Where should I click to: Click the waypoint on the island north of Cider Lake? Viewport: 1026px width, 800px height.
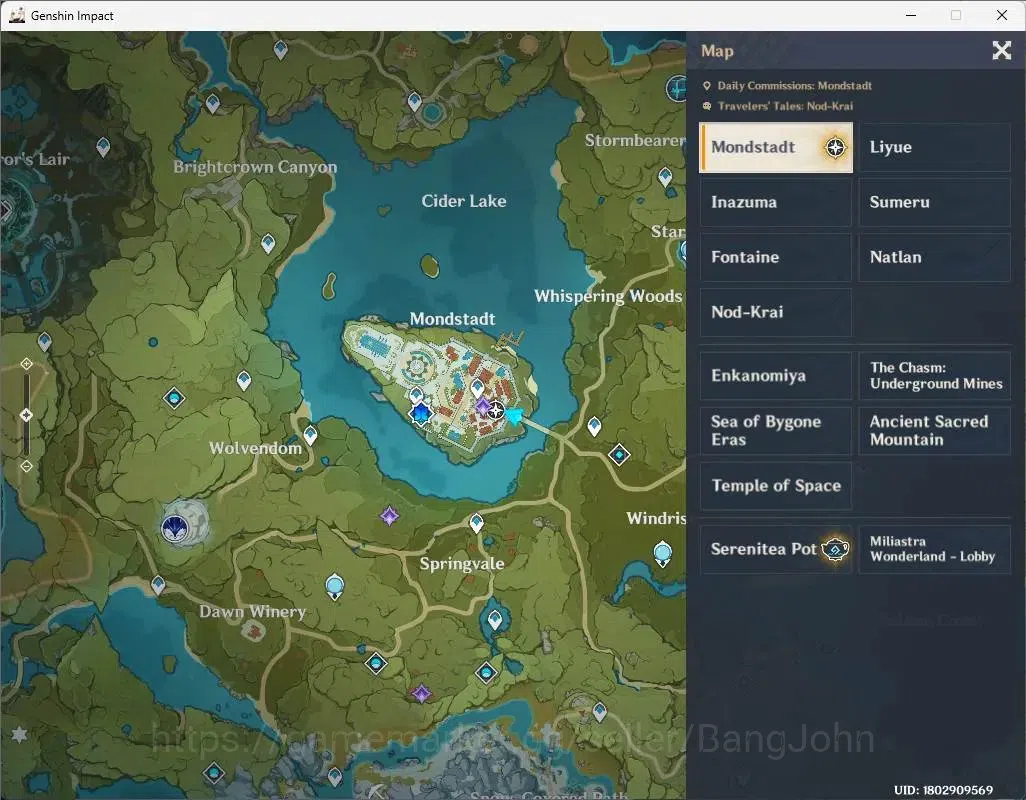414,102
